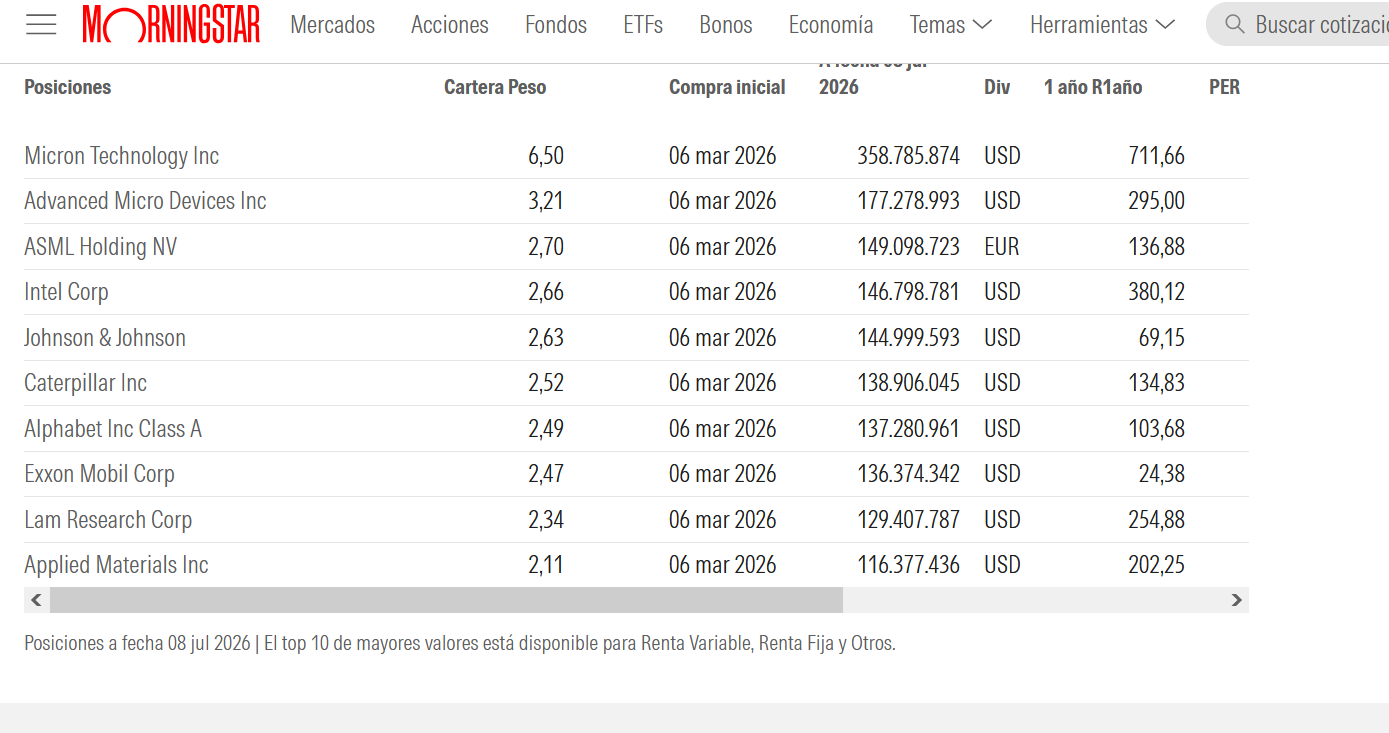Click the Cartera Peso column header
Image resolution: width=1389 pixels, height=733 pixels.
[495, 87]
